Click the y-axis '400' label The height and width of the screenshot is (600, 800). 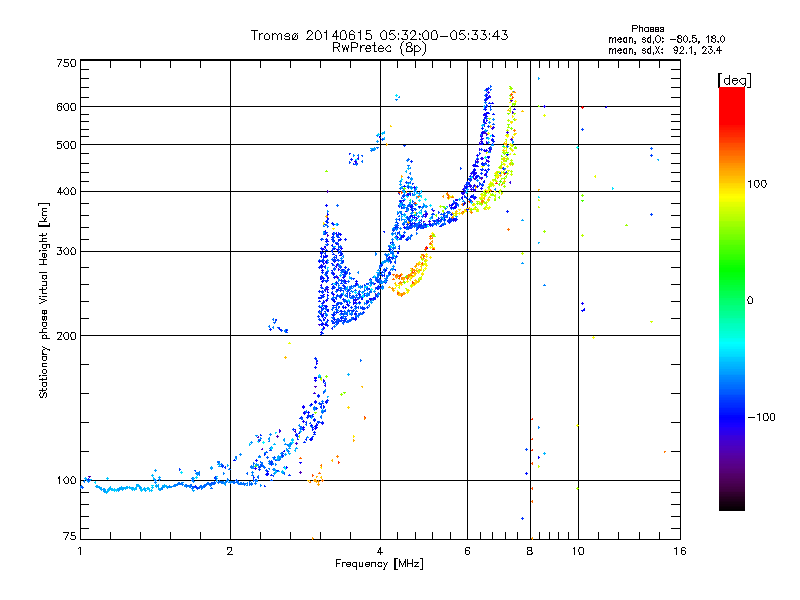tap(66, 192)
